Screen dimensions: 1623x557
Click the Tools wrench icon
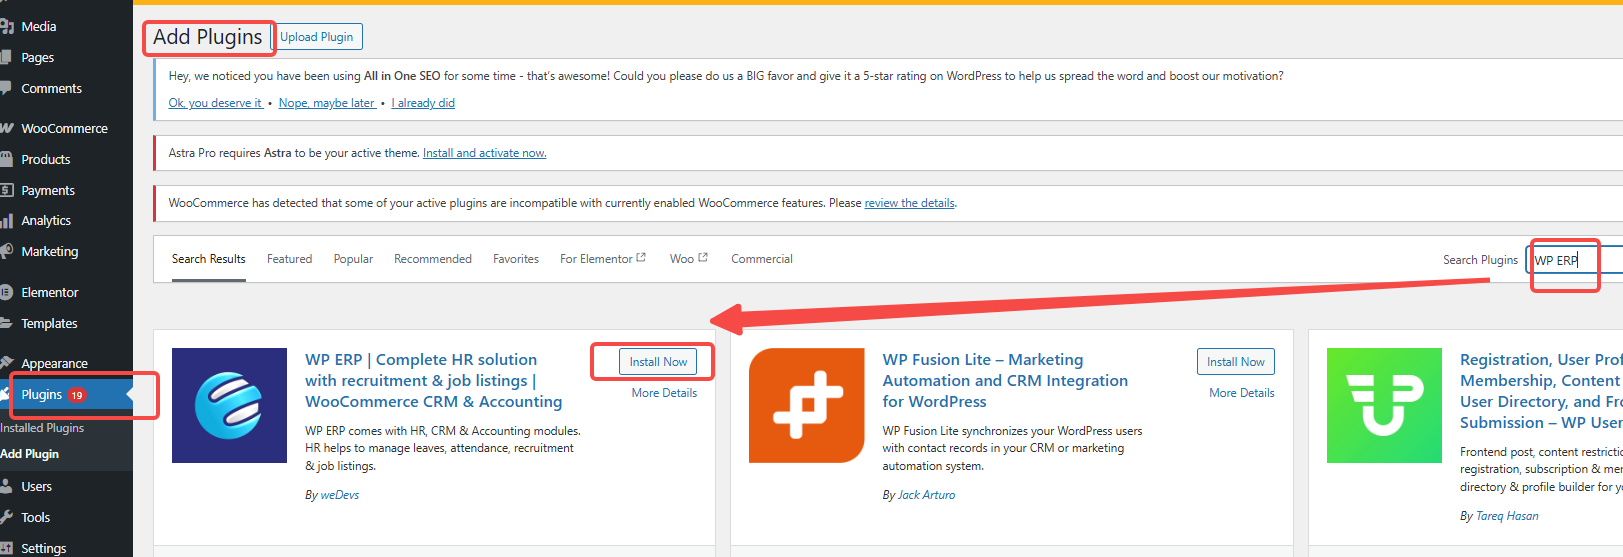[x=7, y=518]
